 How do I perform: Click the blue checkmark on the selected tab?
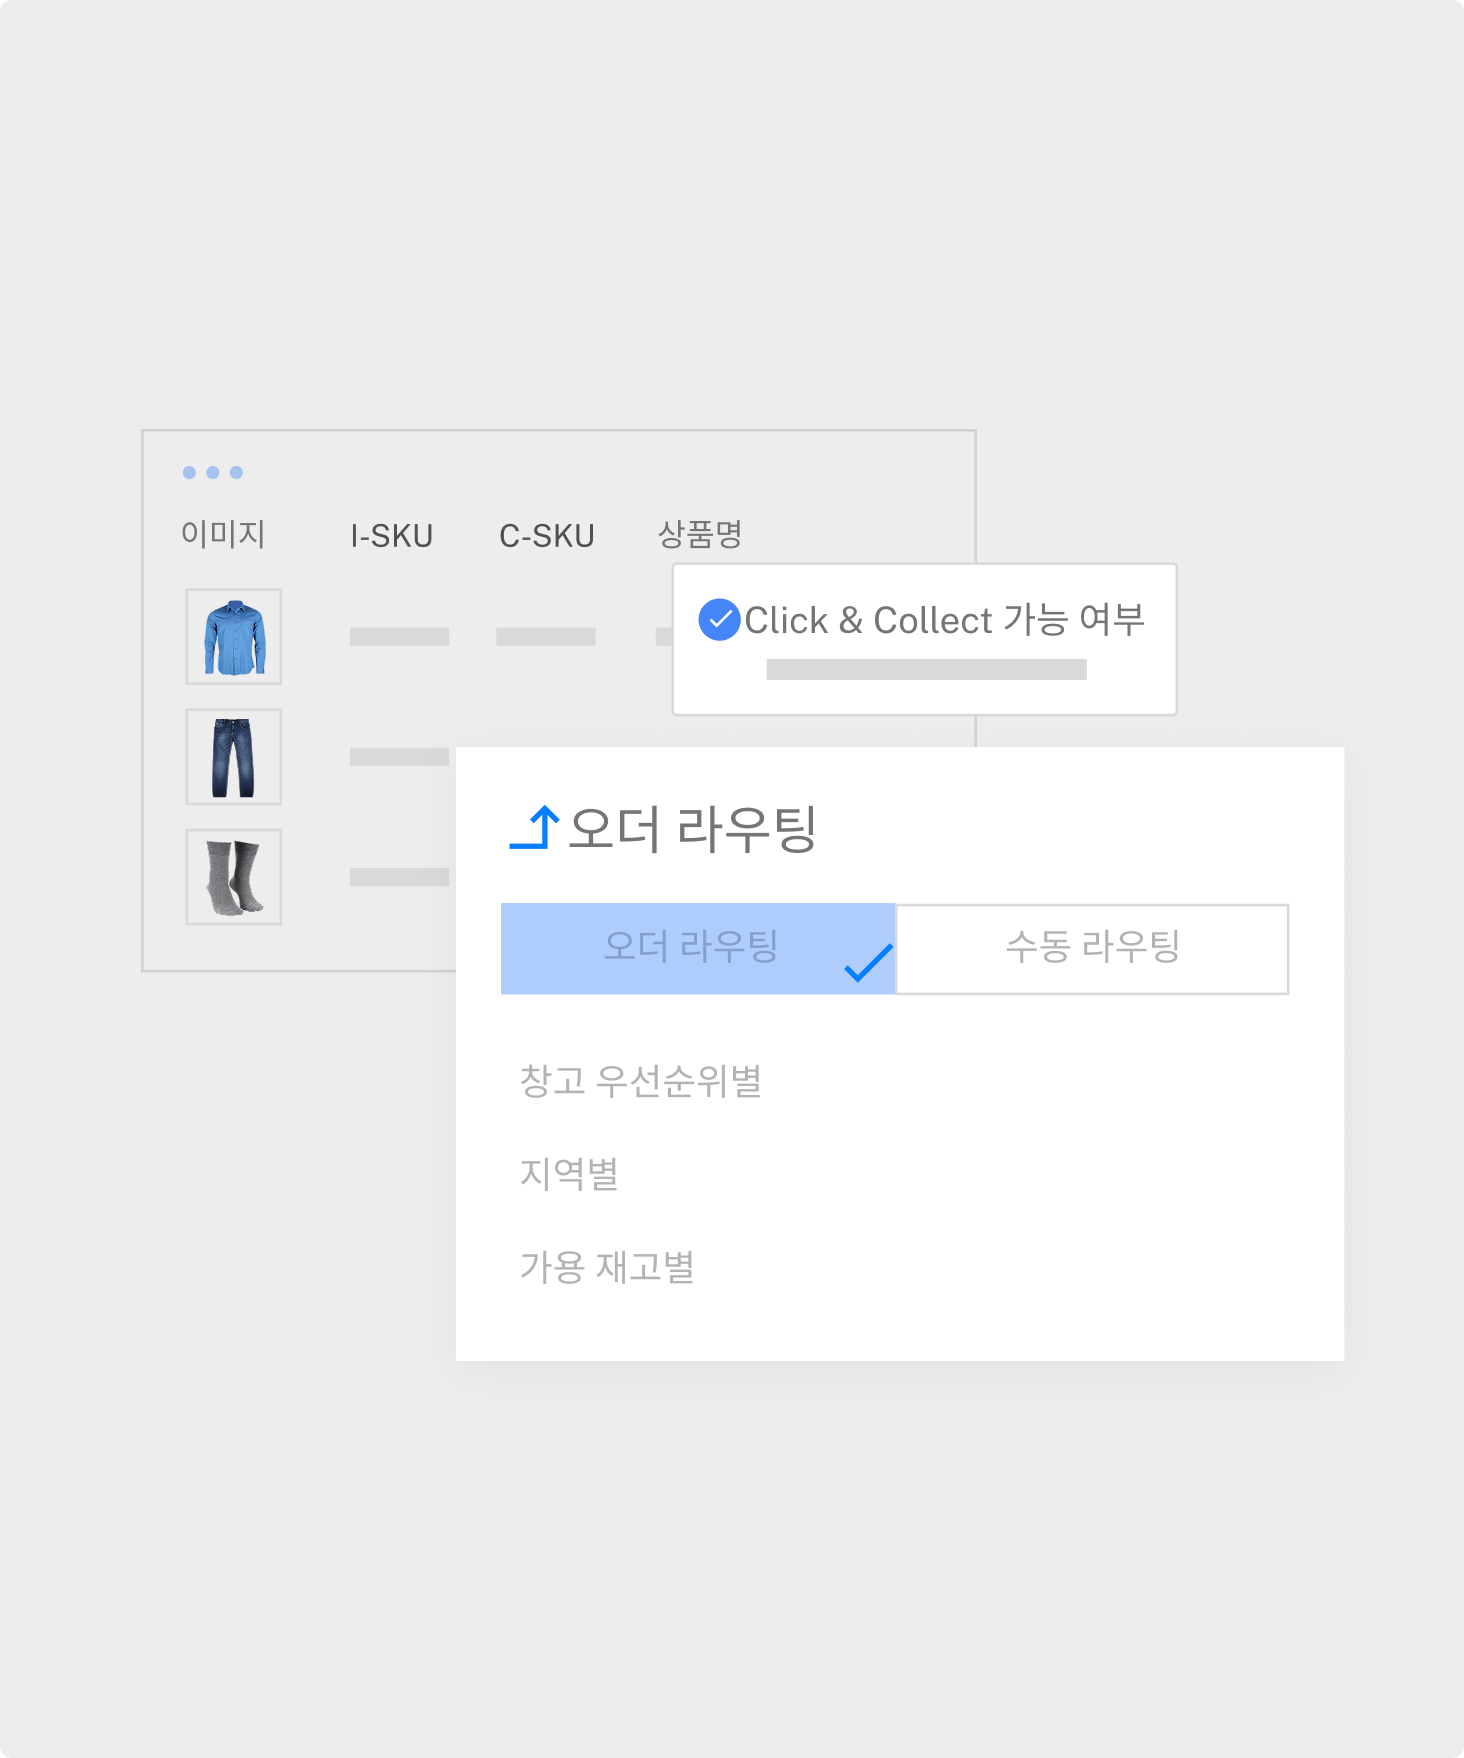[x=868, y=962]
